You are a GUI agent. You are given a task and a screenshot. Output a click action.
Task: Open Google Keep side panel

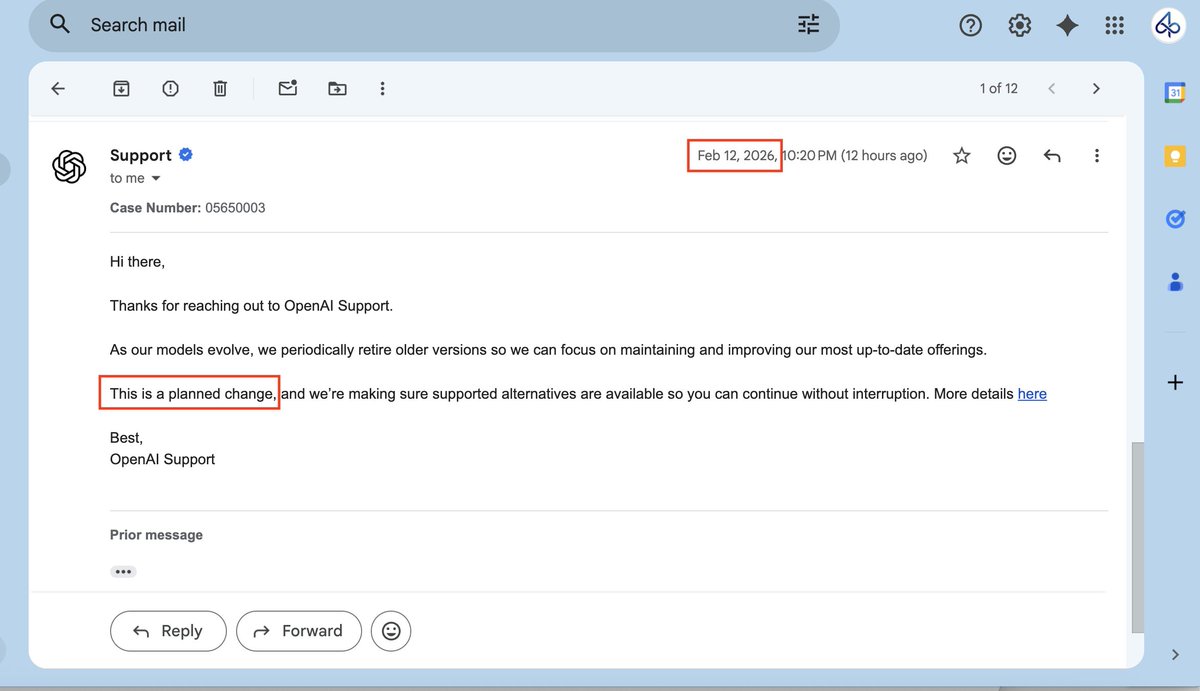click(1175, 156)
